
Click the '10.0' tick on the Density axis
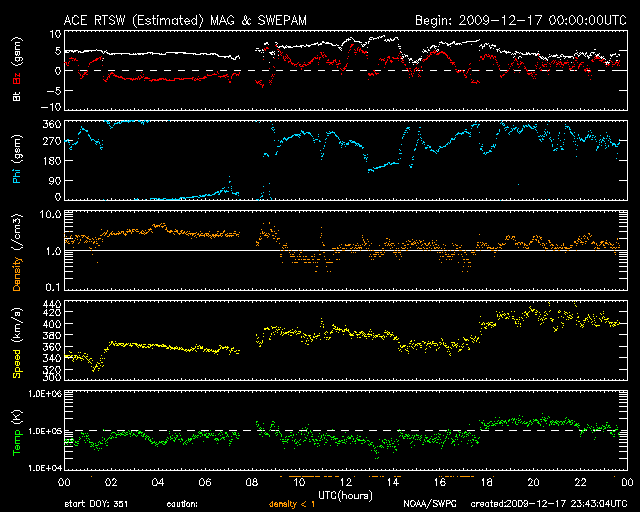coord(51,214)
